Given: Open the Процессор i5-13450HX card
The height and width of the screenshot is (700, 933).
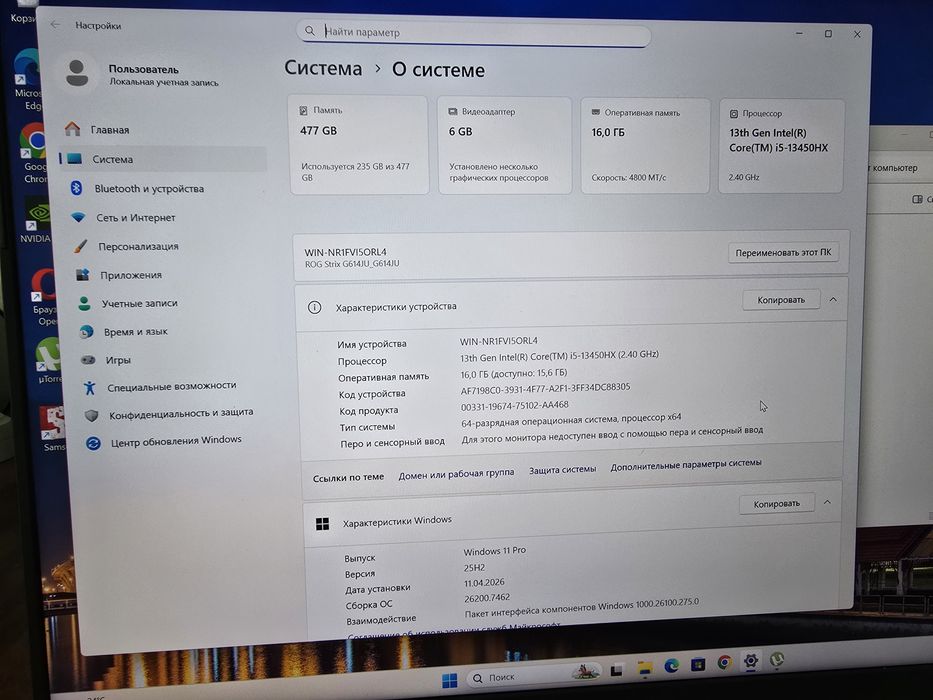Looking at the screenshot, I should point(781,146).
